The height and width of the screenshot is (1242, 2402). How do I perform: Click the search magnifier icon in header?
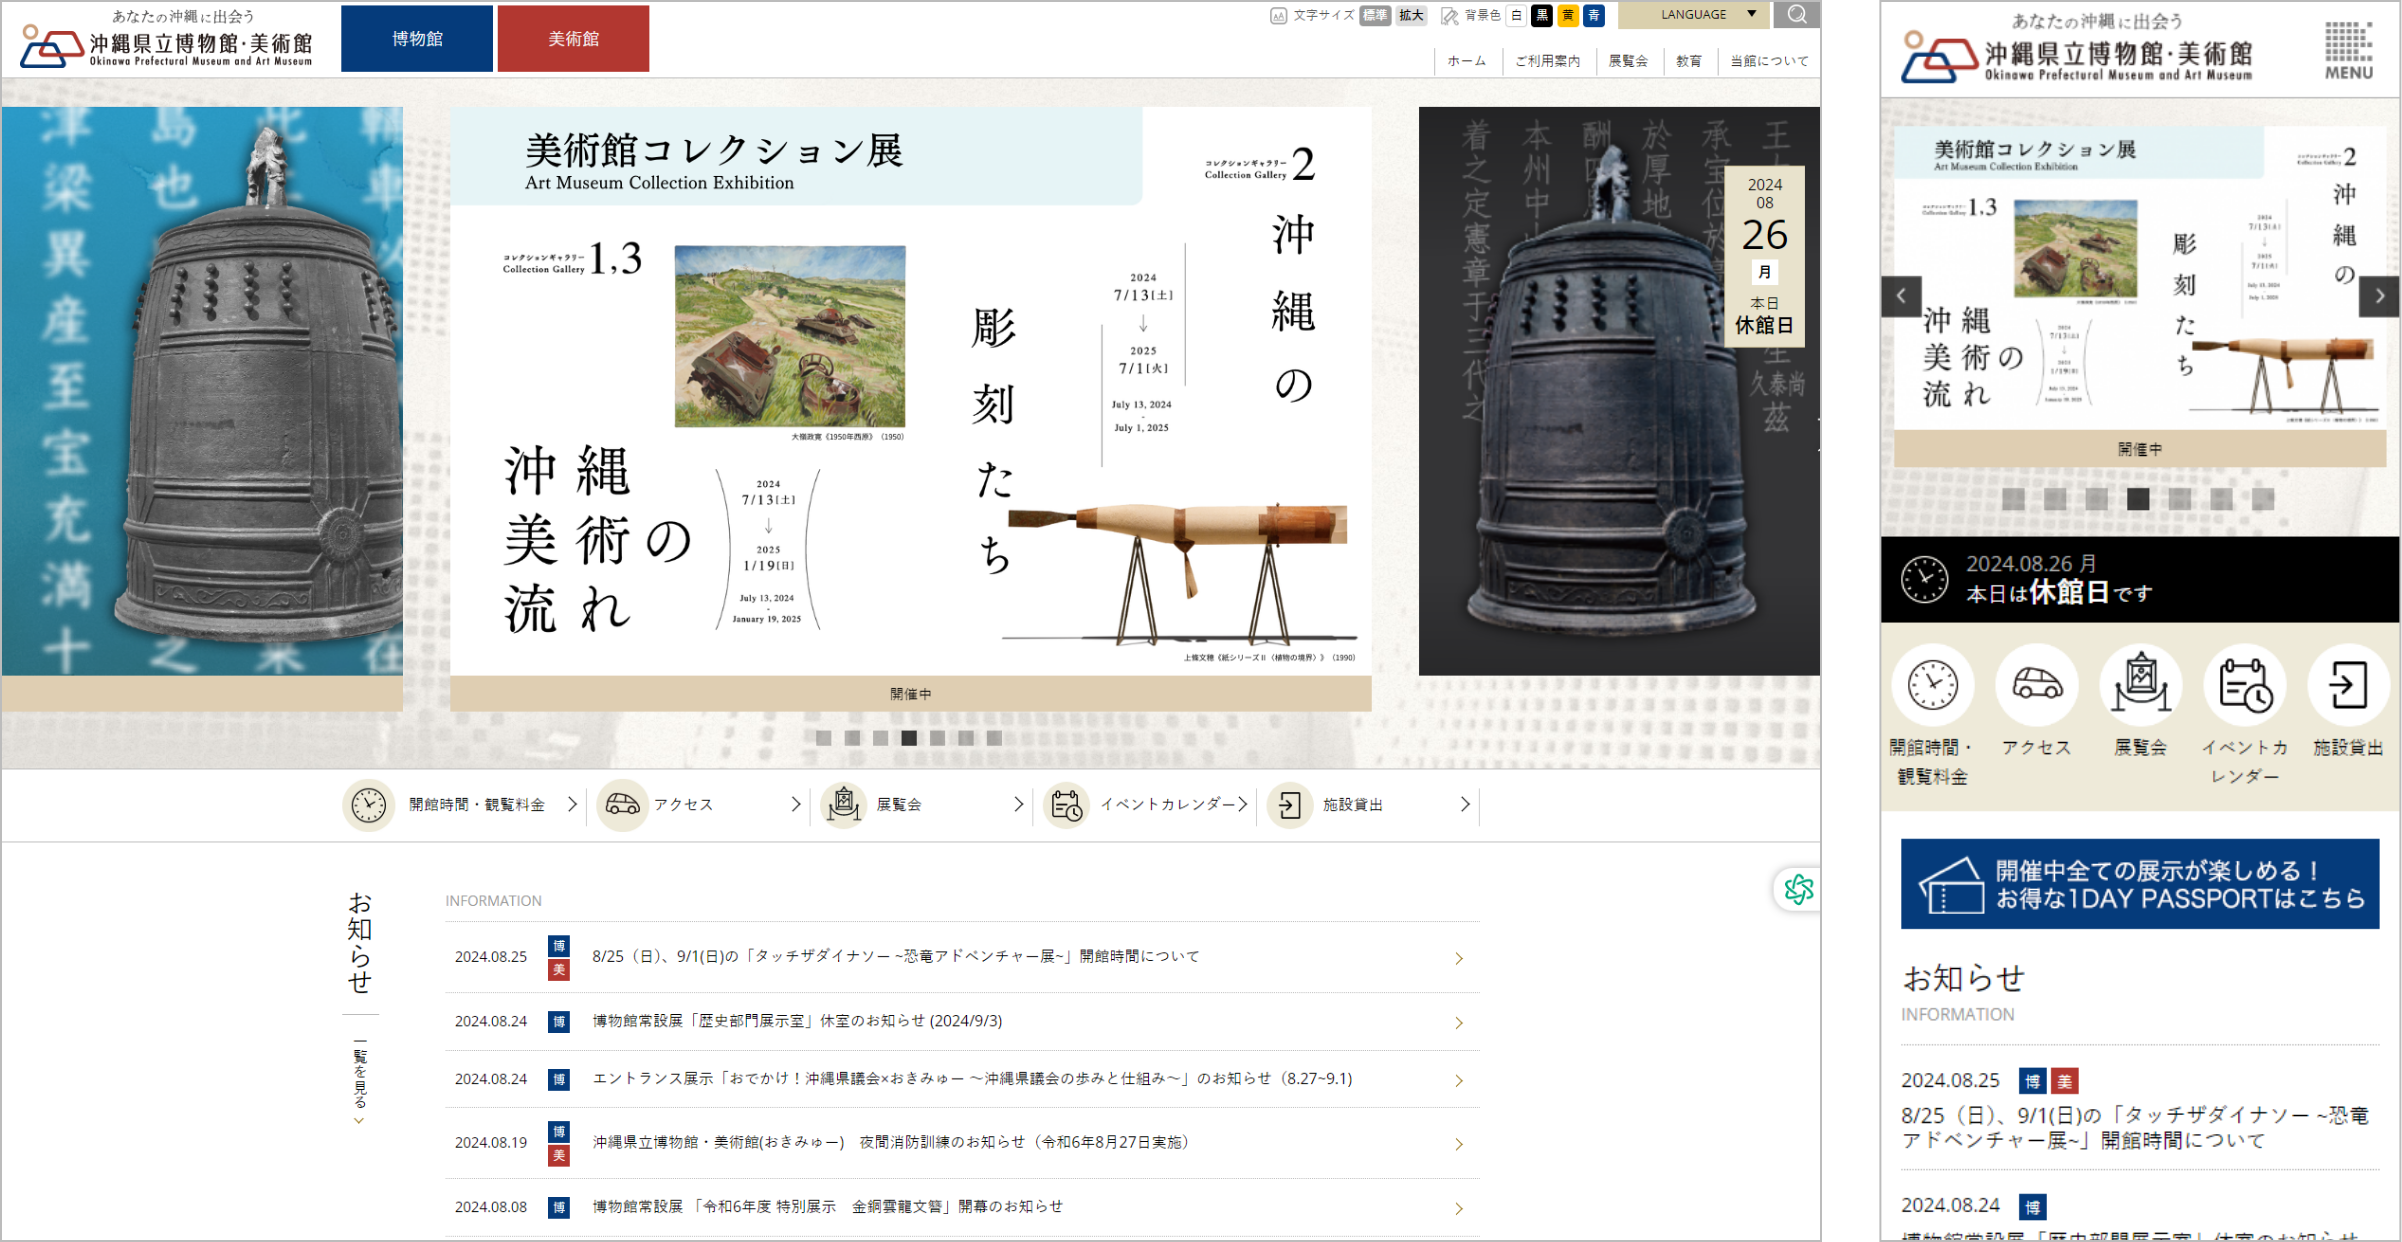[x=1797, y=14]
